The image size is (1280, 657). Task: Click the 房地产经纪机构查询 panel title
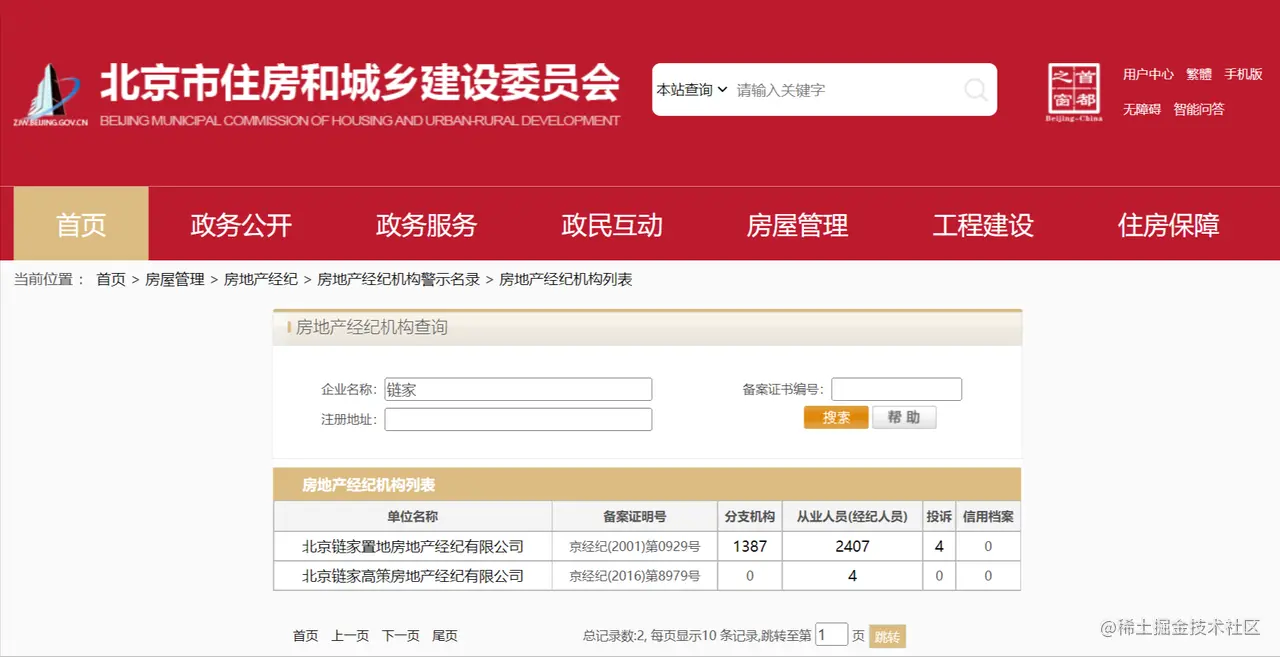(x=372, y=327)
